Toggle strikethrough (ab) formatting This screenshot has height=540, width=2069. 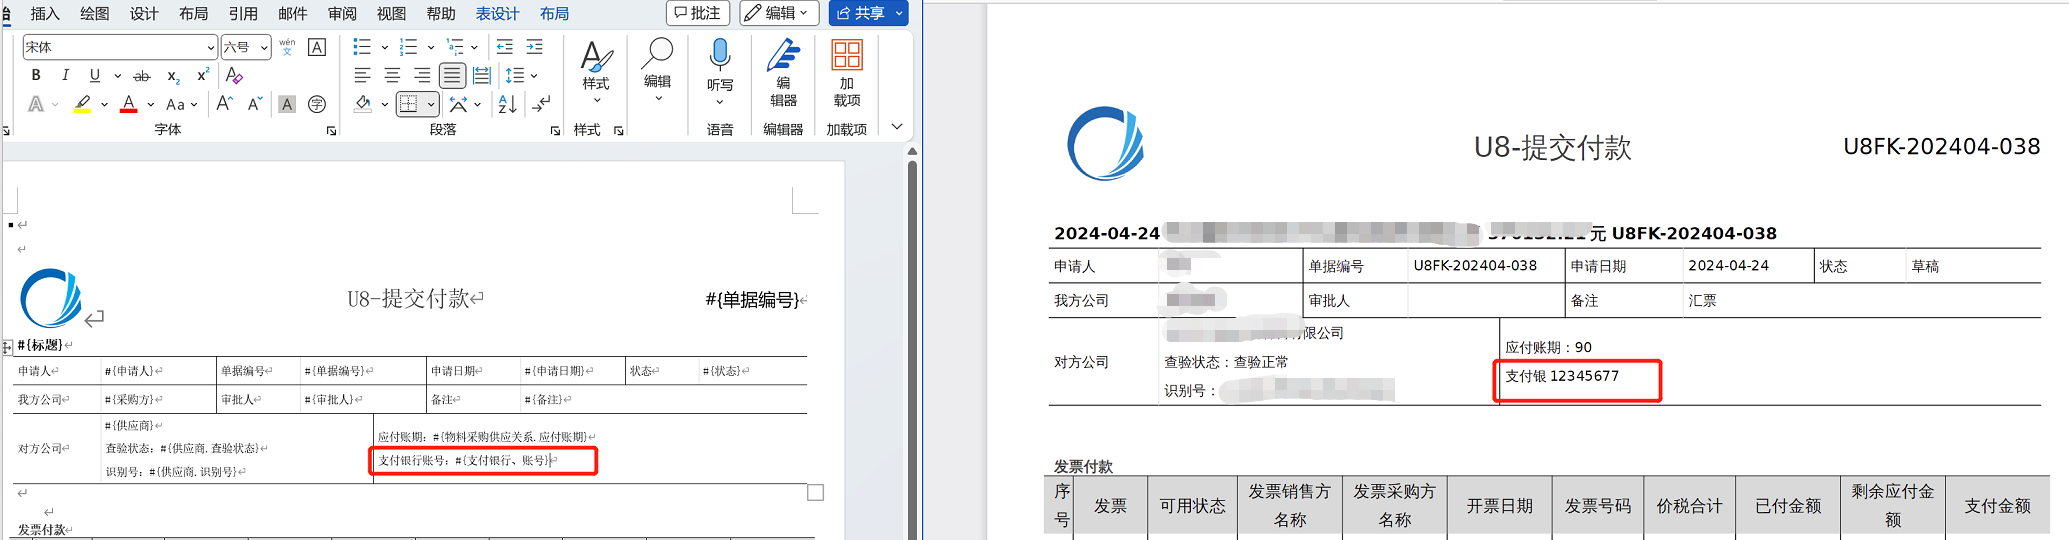pos(142,76)
